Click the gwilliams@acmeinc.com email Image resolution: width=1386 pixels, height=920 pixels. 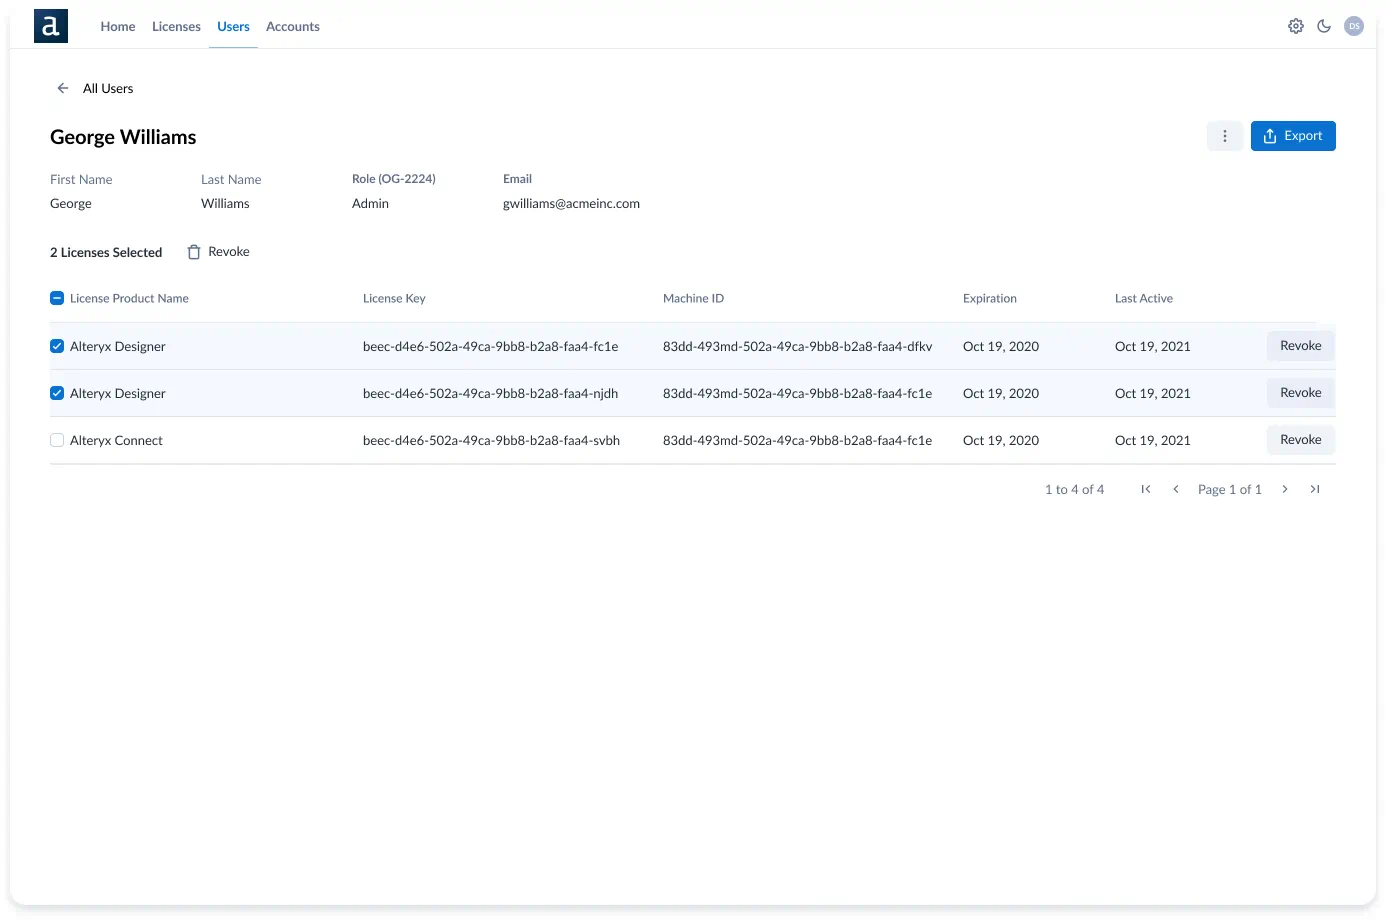point(571,203)
